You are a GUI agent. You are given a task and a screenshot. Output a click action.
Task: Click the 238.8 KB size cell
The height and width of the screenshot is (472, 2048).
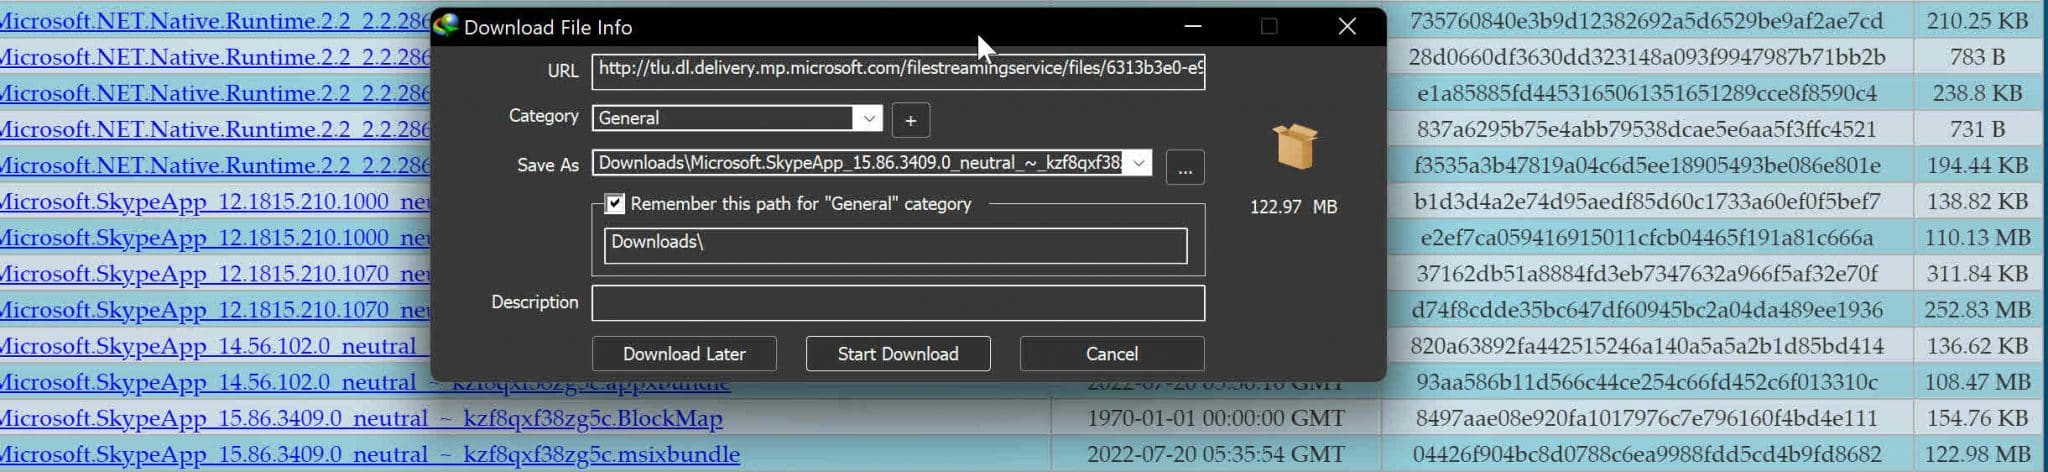click(1977, 94)
